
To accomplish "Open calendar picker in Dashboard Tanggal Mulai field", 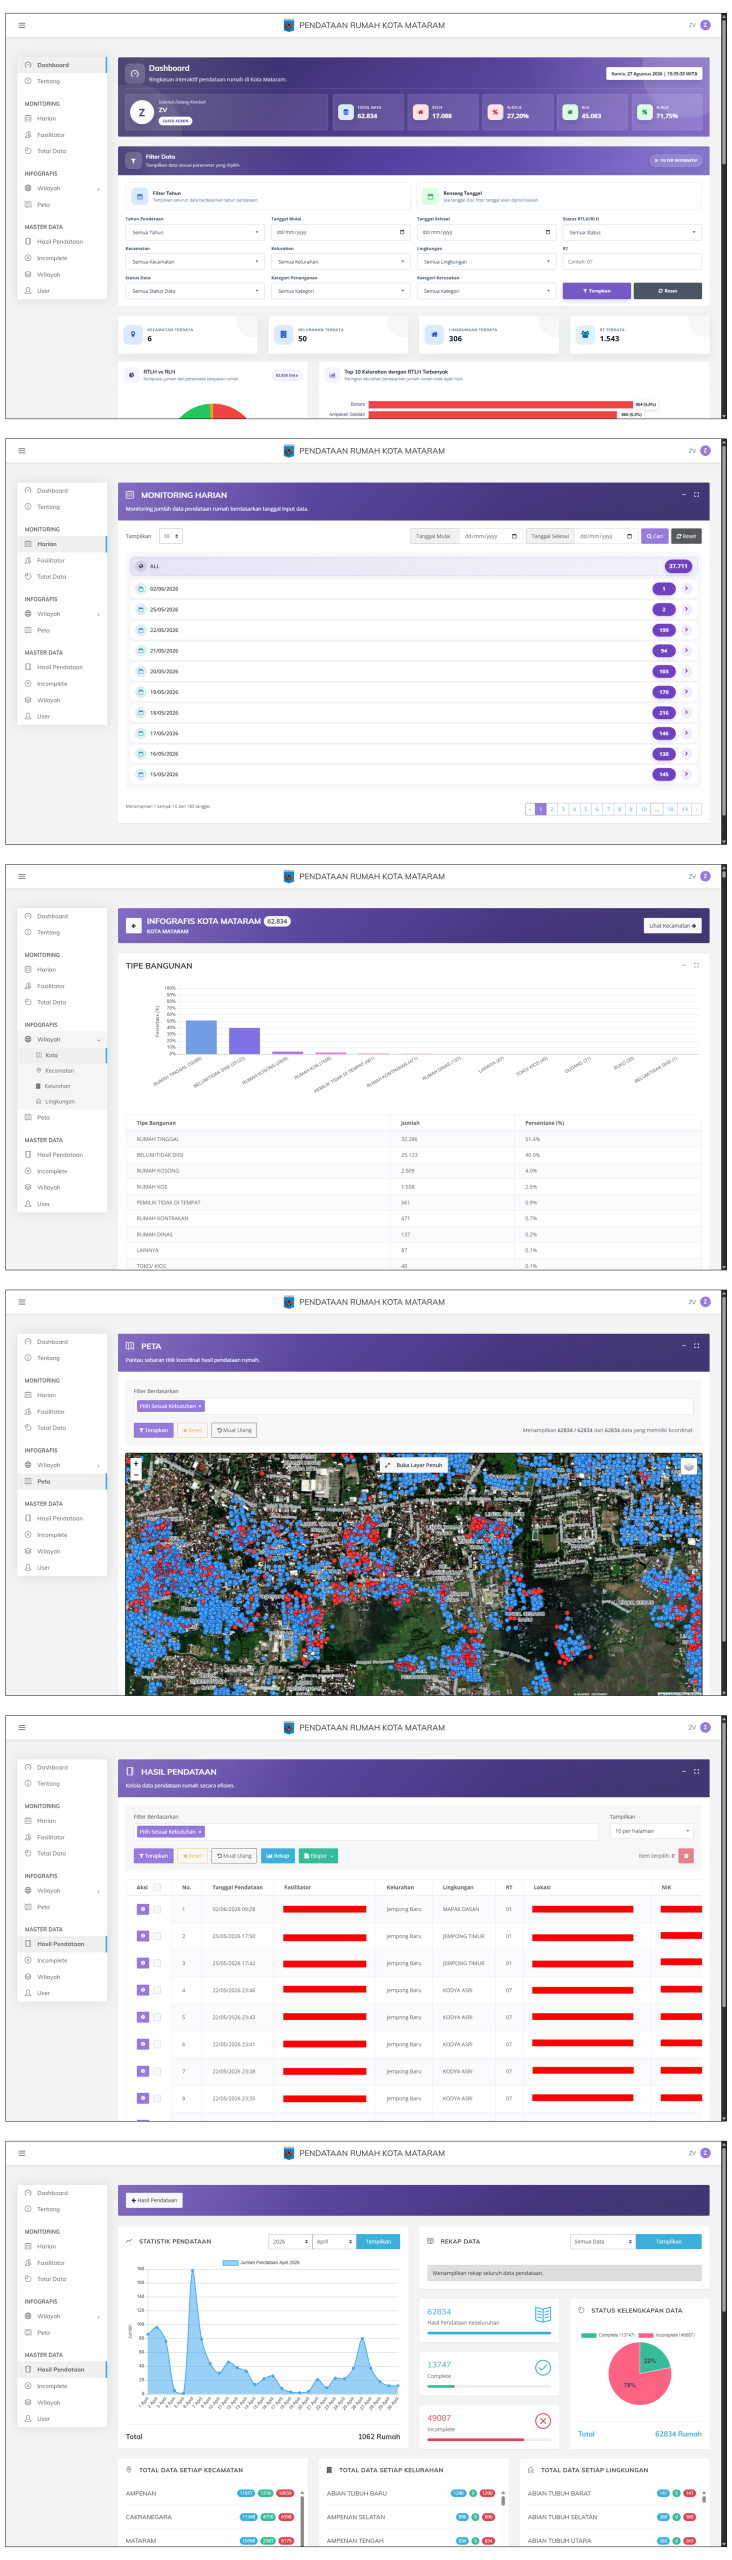I will pyautogui.click(x=402, y=232).
